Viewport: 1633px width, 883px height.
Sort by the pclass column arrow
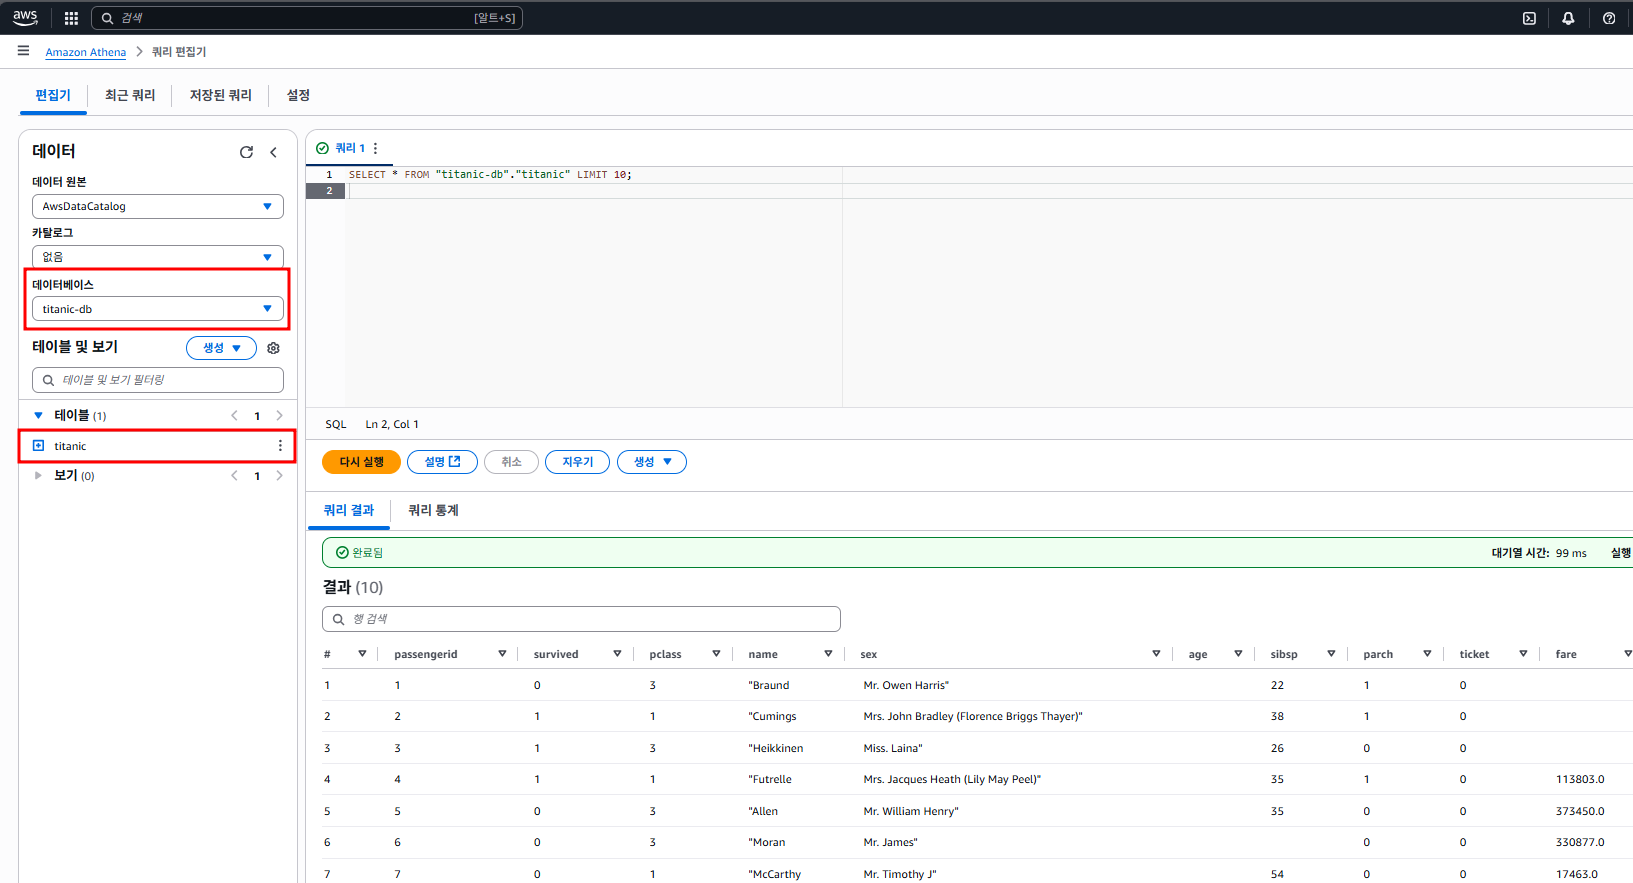point(716,654)
